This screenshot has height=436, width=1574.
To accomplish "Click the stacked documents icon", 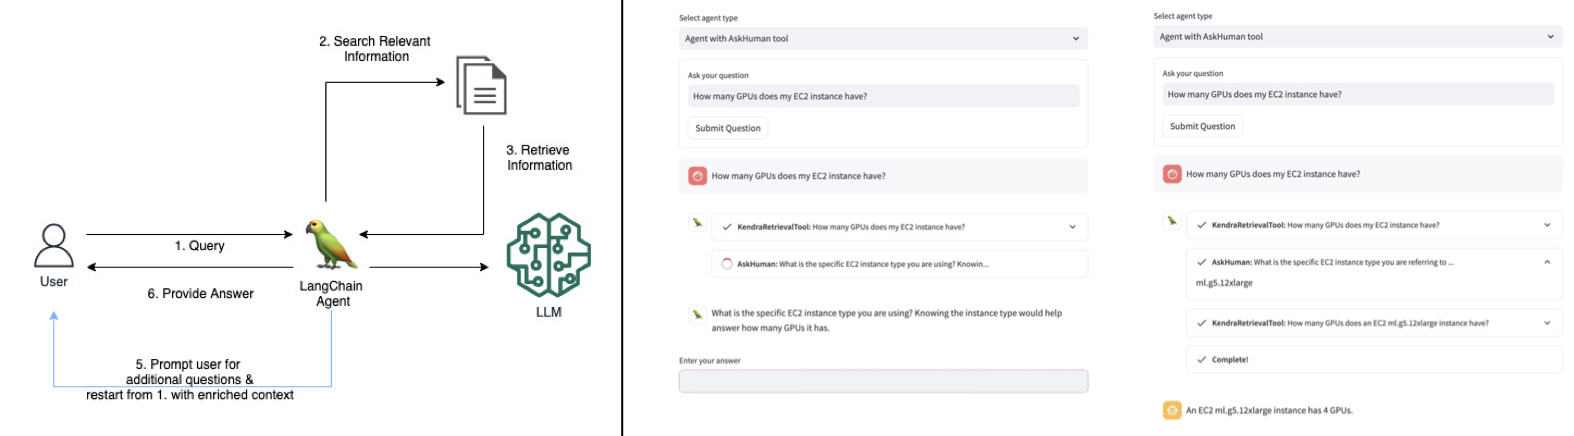I will click(481, 85).
